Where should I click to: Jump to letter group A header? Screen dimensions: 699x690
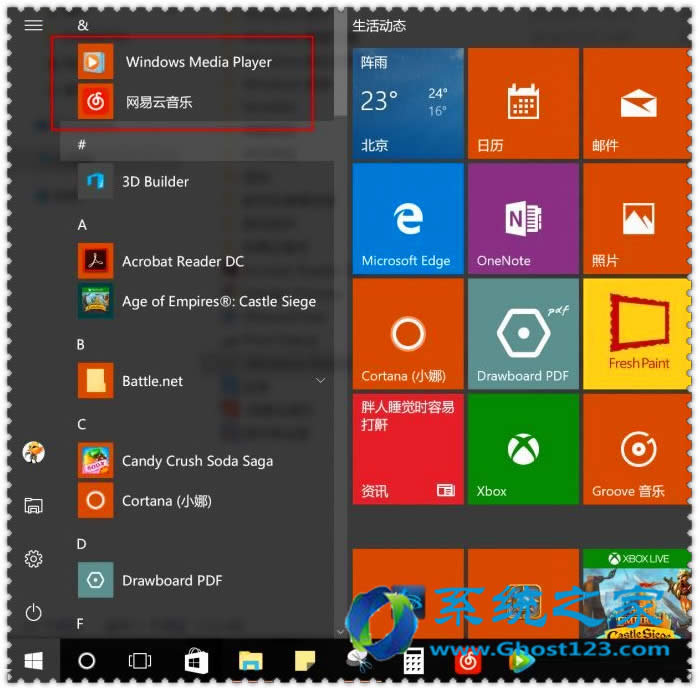click(82, 225)
